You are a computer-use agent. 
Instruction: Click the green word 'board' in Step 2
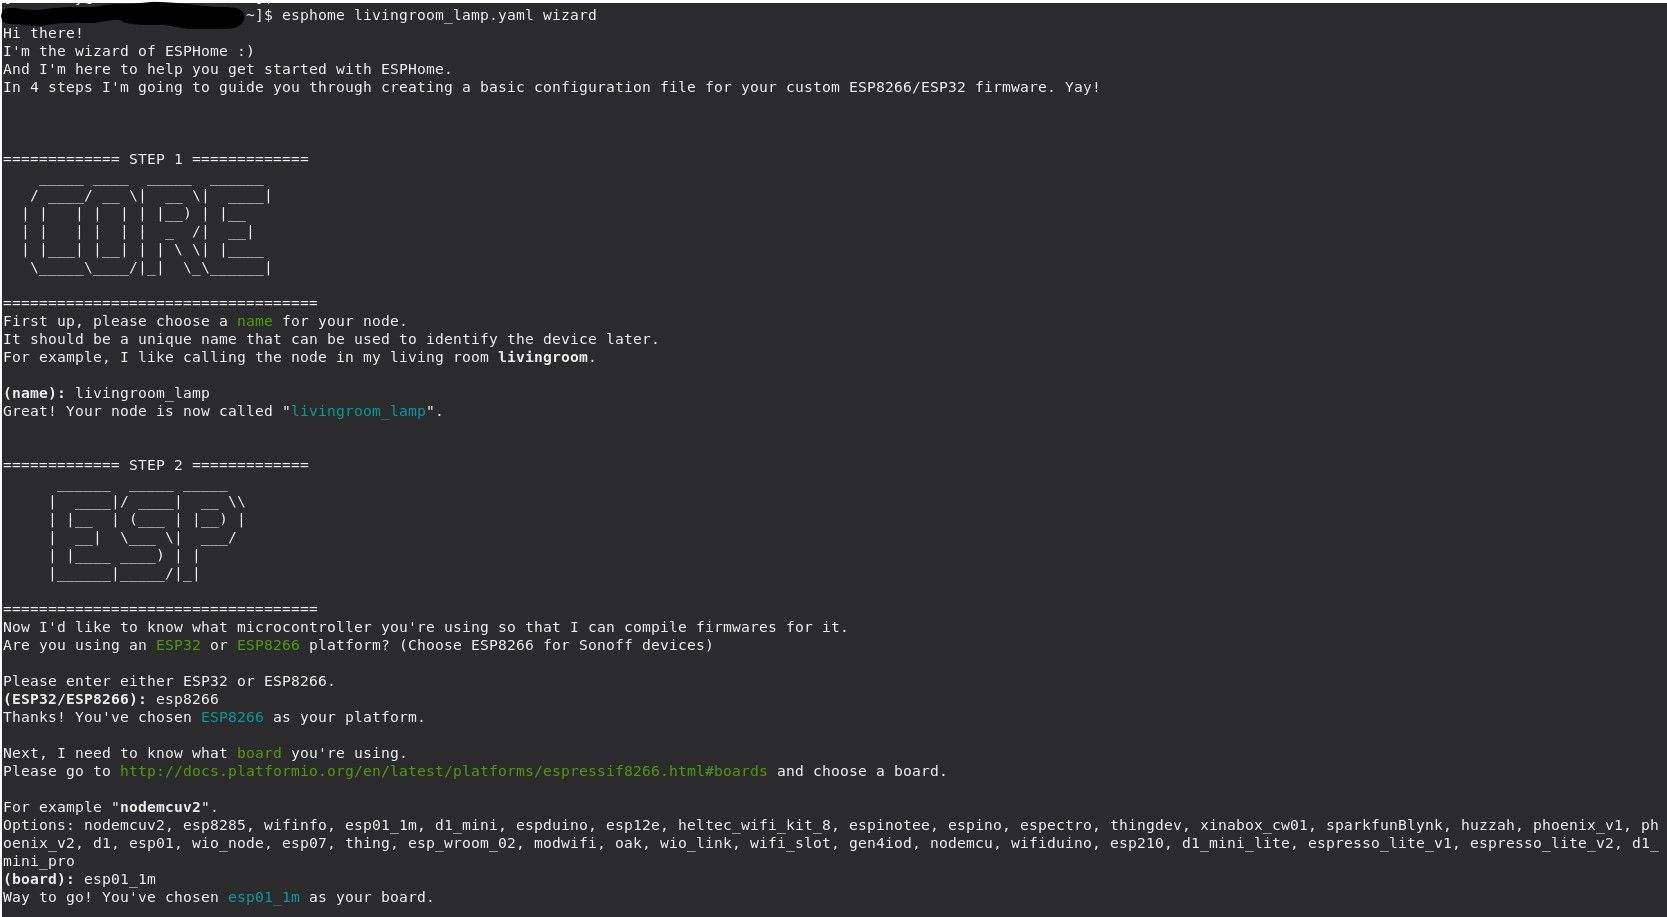point(259,753)
